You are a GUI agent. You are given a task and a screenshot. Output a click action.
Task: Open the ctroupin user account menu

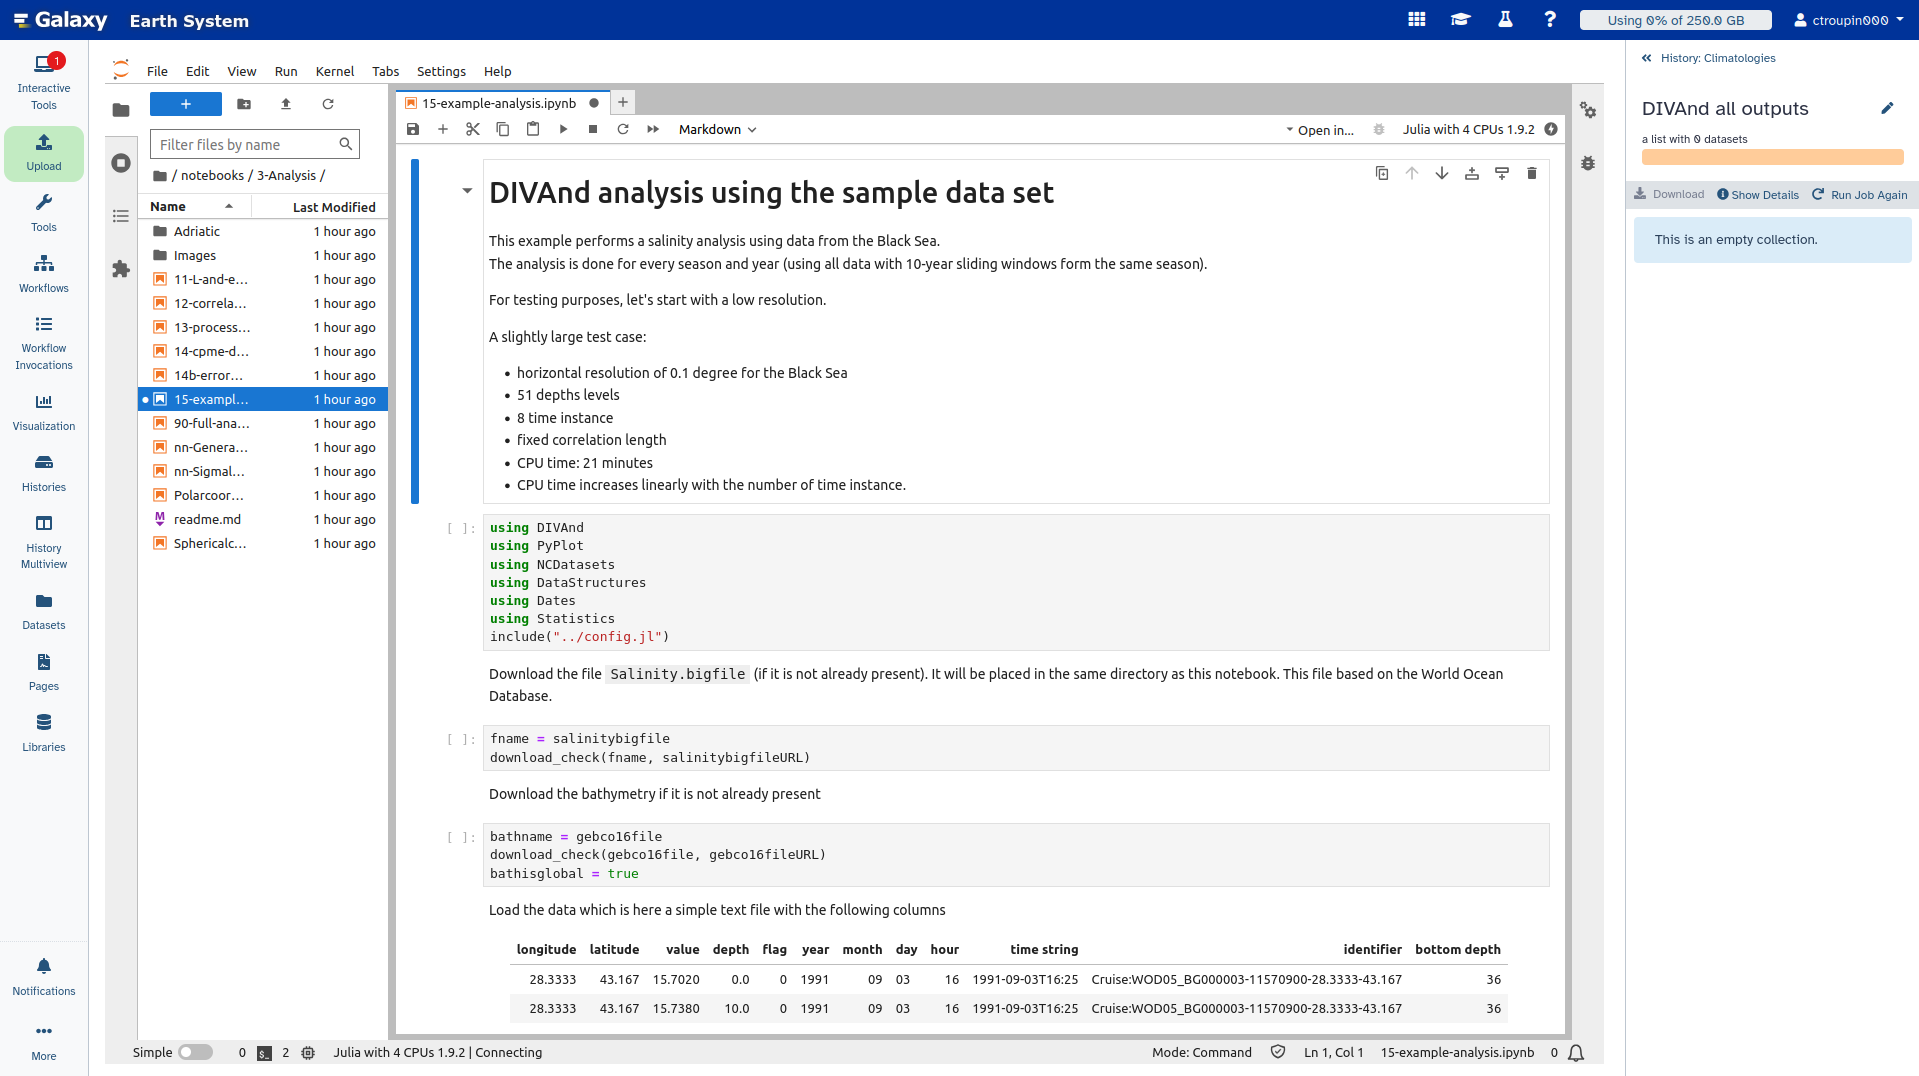click(x=1848, y=20)
